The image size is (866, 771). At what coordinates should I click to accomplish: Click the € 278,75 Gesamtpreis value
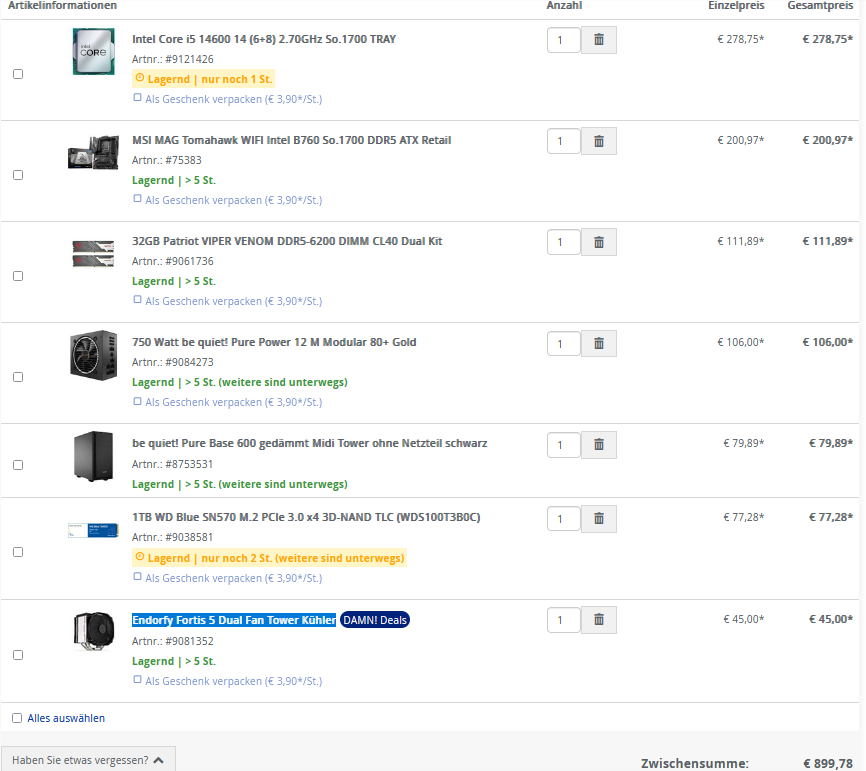pyautogui.click(x=827, y=39)
